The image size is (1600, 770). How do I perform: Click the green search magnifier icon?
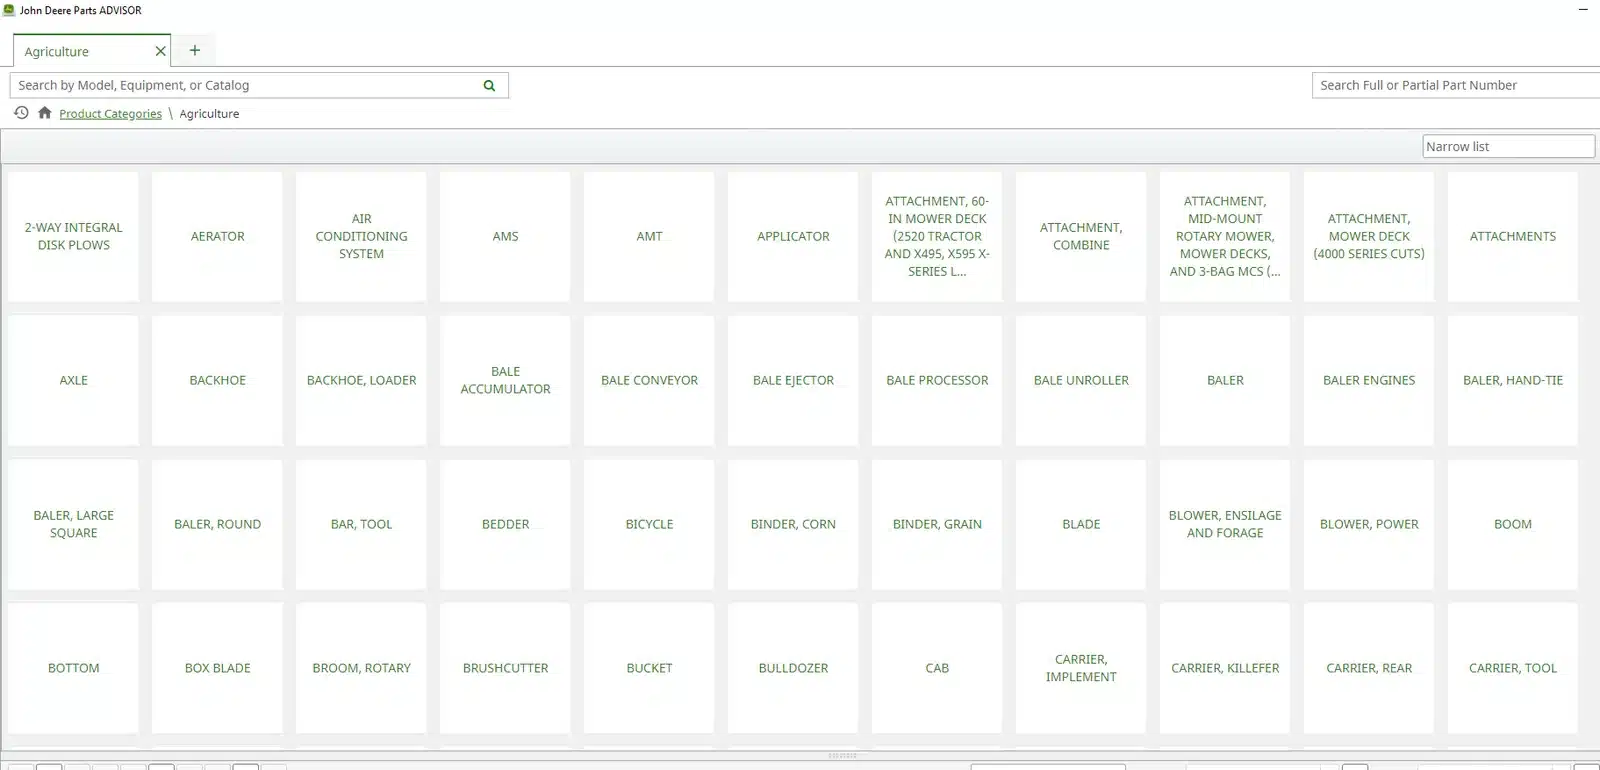click(x=489, y=86)
